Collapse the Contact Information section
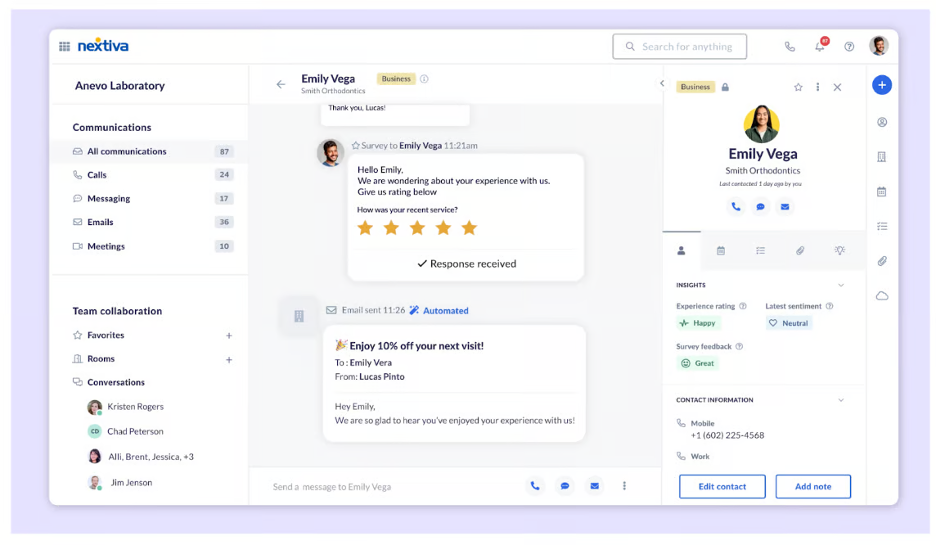936x546 pixels. (x=840, y=400)
